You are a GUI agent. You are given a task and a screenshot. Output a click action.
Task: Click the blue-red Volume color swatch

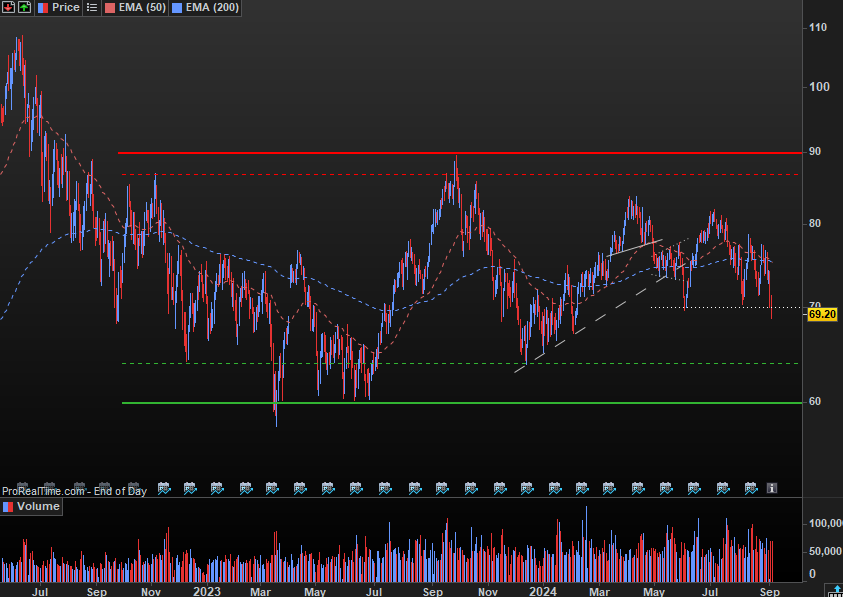pos(8,507)
